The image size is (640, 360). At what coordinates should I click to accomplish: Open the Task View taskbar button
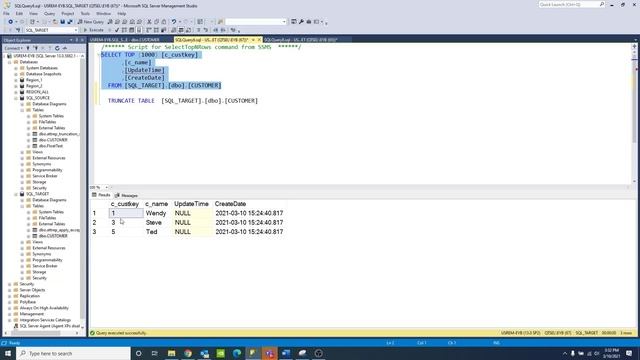pos(155,353)
